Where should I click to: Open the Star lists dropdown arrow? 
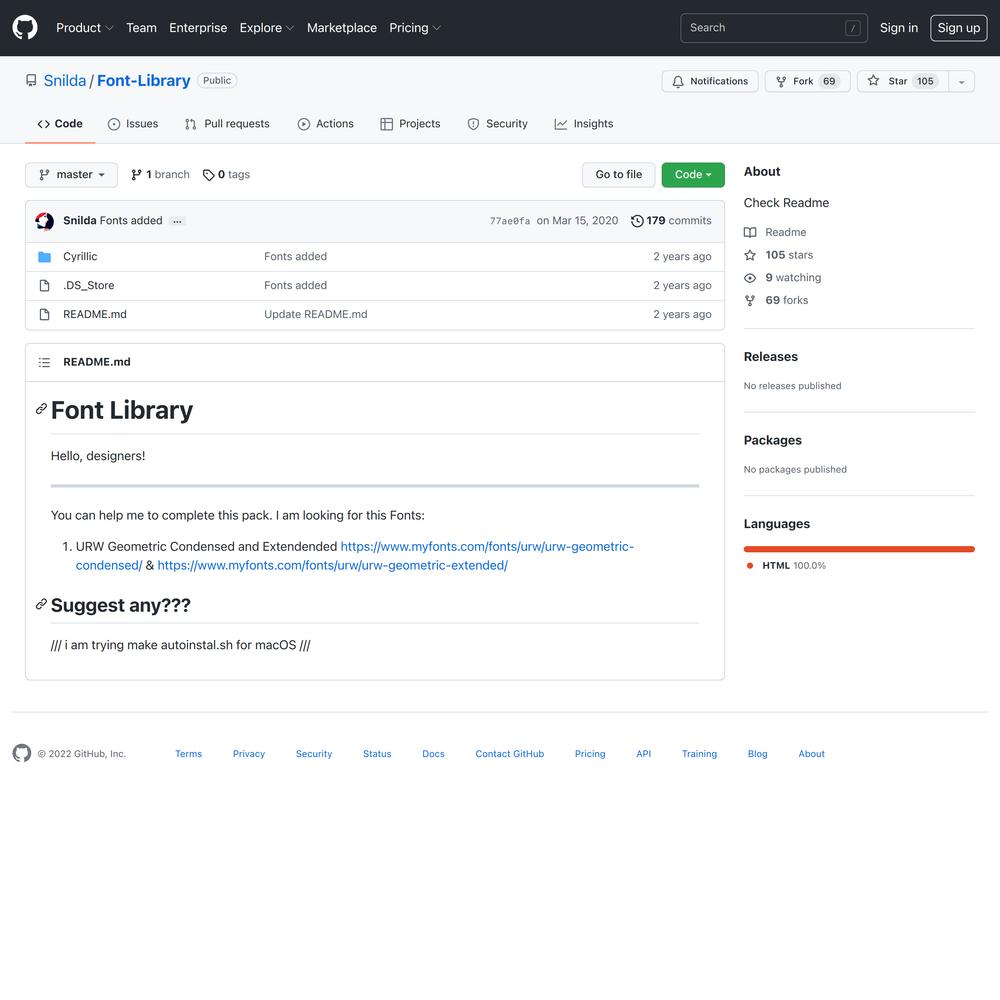(x=961, y=81)
